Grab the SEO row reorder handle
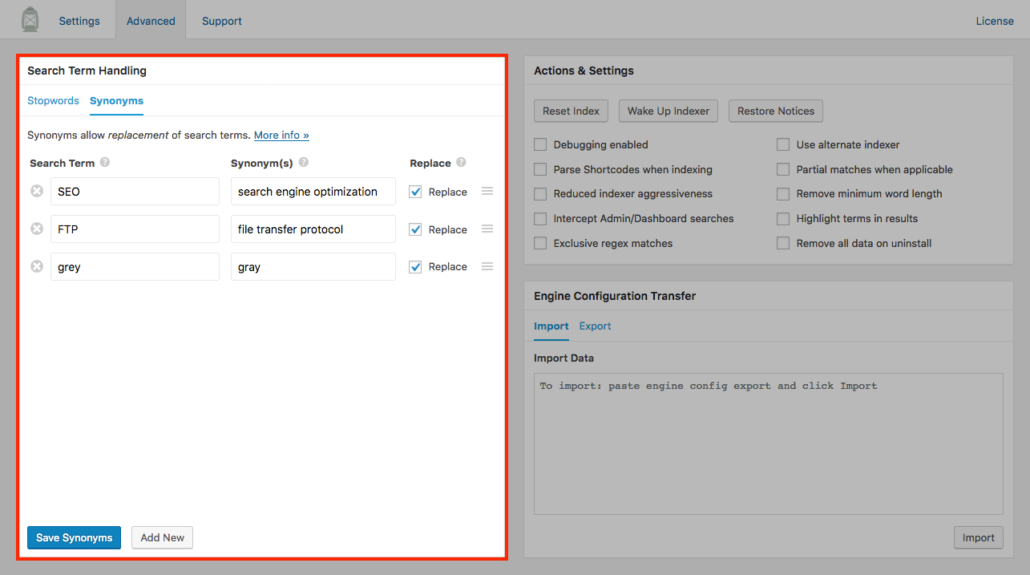 487,191
